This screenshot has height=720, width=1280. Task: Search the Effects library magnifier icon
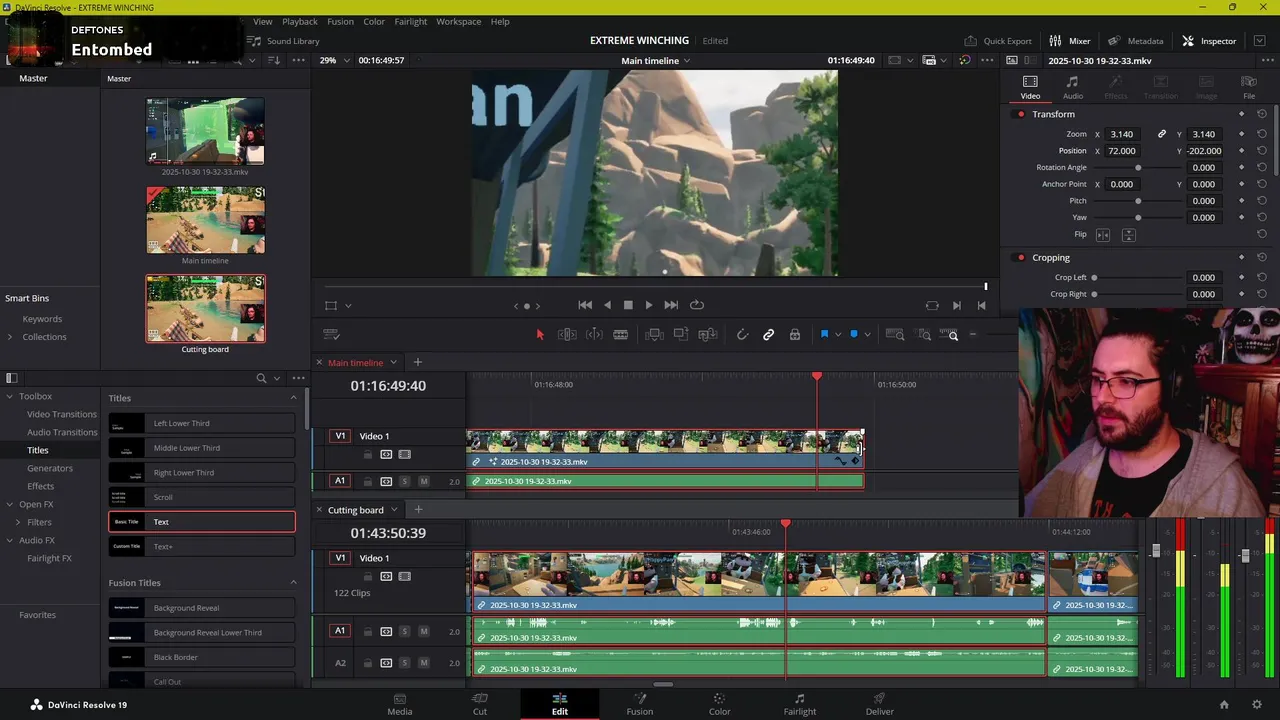pos(261,378)
